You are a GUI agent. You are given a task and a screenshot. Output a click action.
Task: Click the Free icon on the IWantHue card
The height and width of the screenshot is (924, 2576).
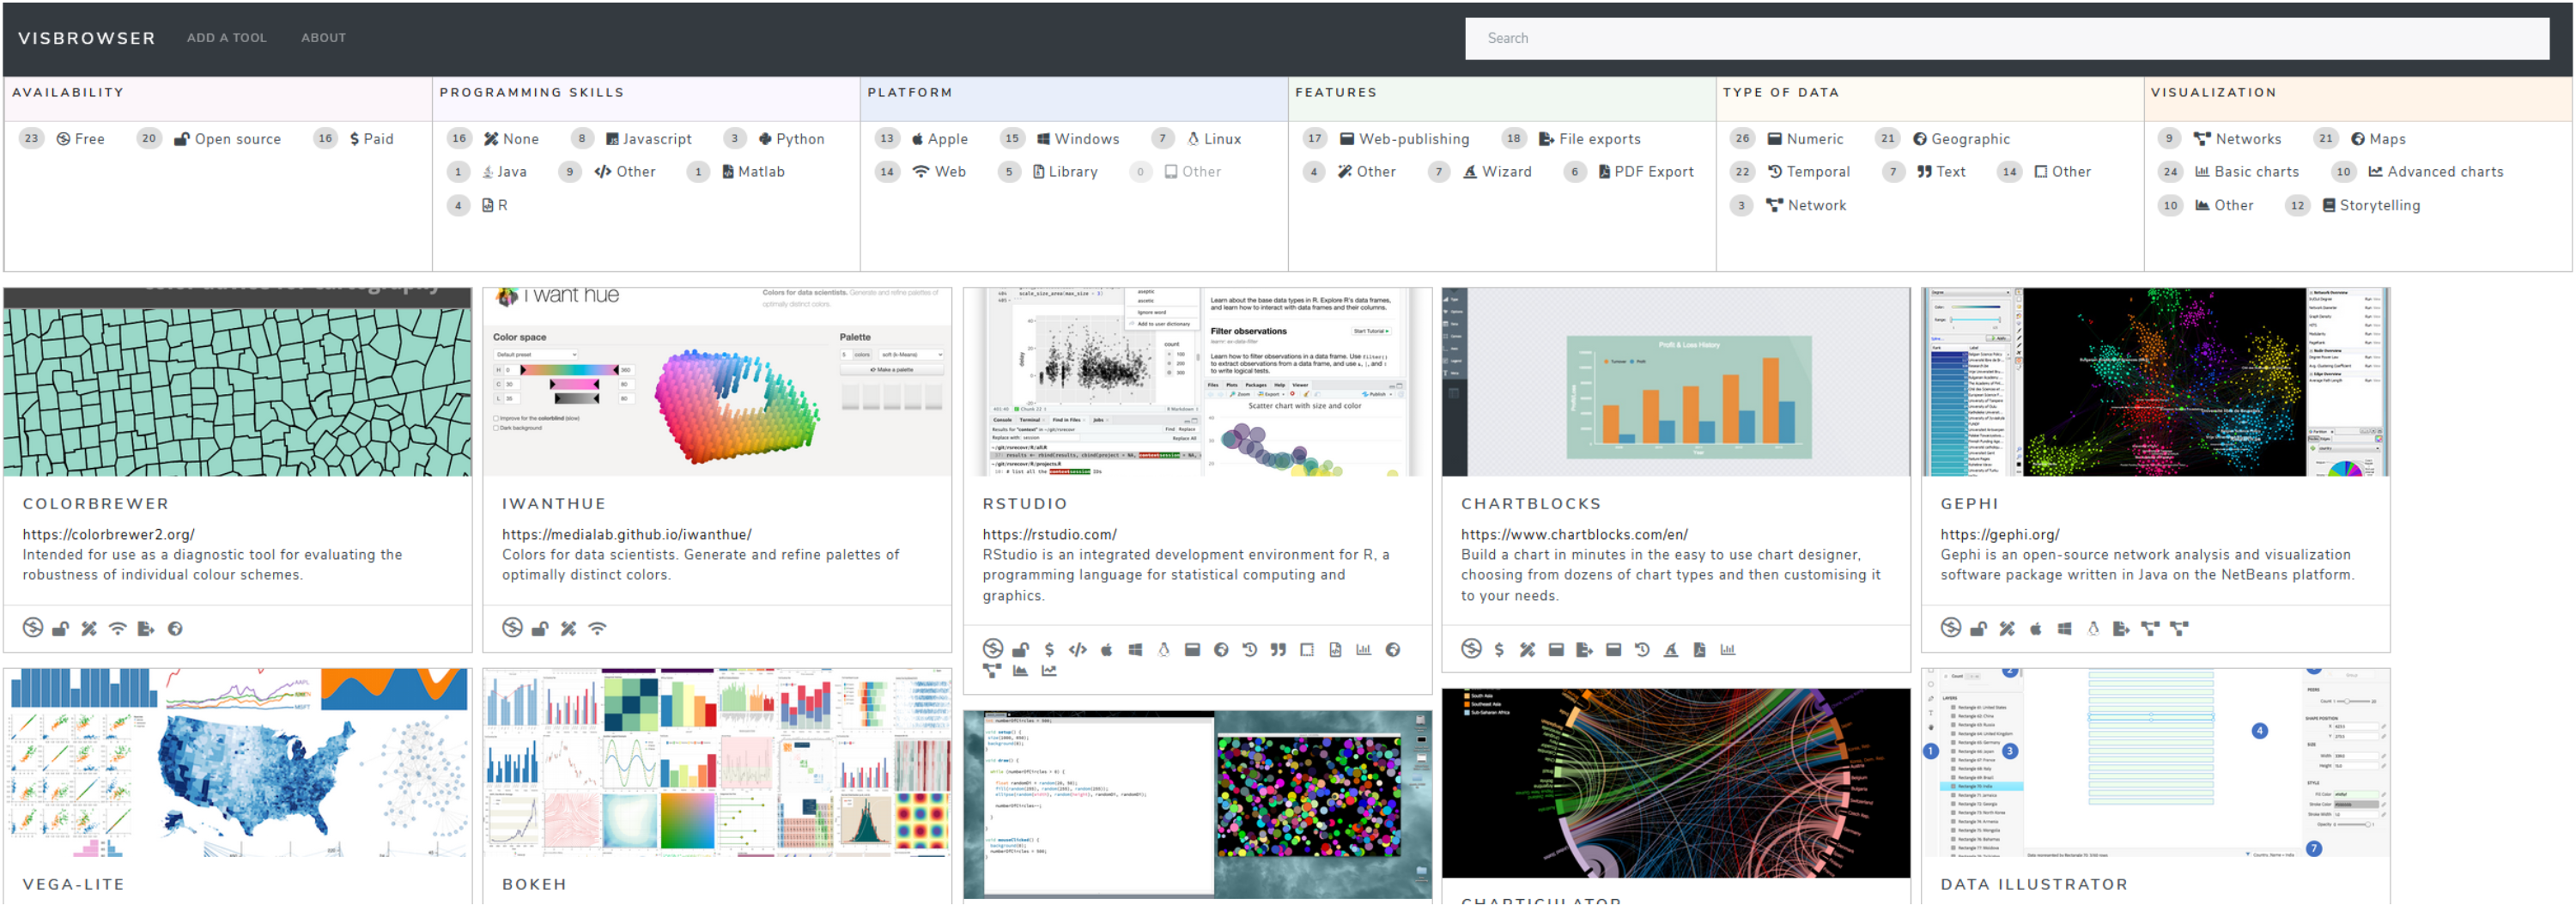(x=512, y=628)
